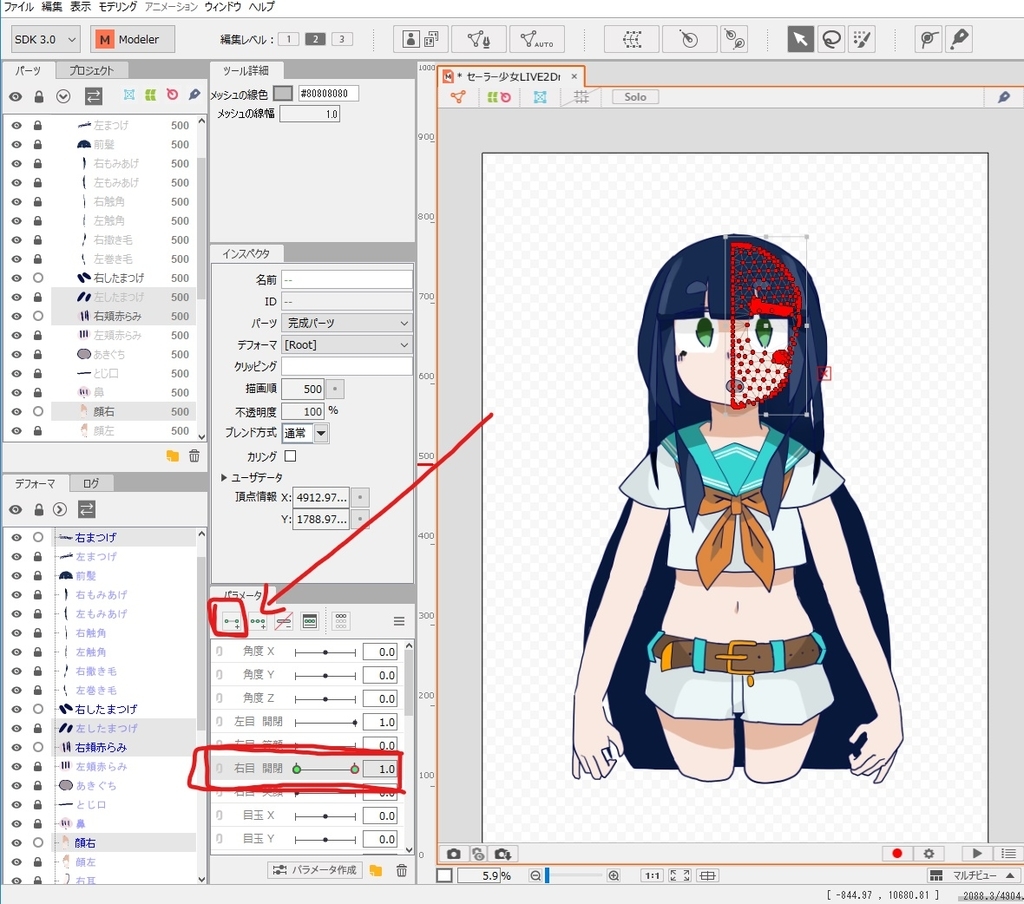Viewport: 1024px width, 904px height.
Task: Click the red record button below canvas
Action: coord(897,854)
